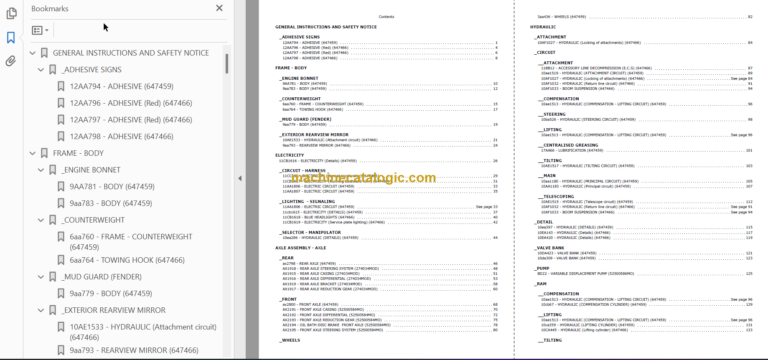This screenshot has height=360, width=768.
Task: Click bookmark icon beside 12AA797 - ADHESIVE (Red)
Action: point(61,120)
